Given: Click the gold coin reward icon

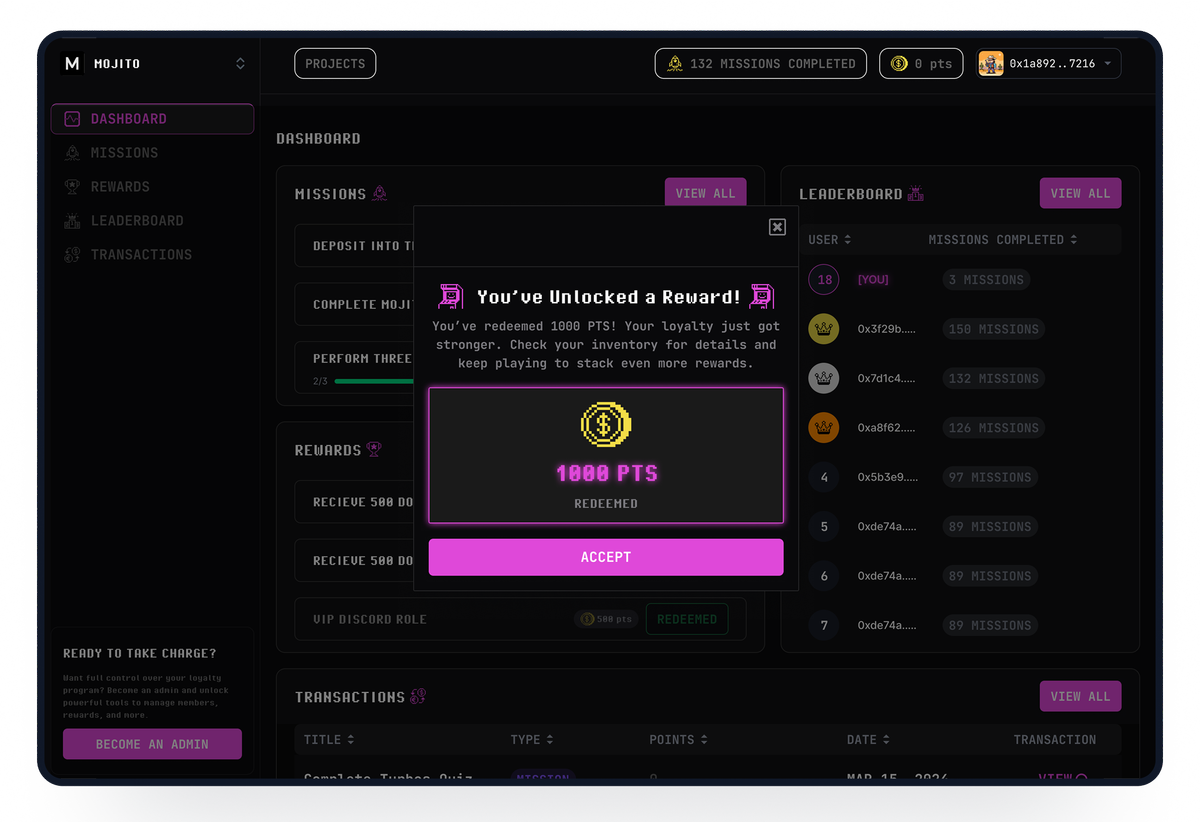Looking at the screenshot, I should (606, 424).
